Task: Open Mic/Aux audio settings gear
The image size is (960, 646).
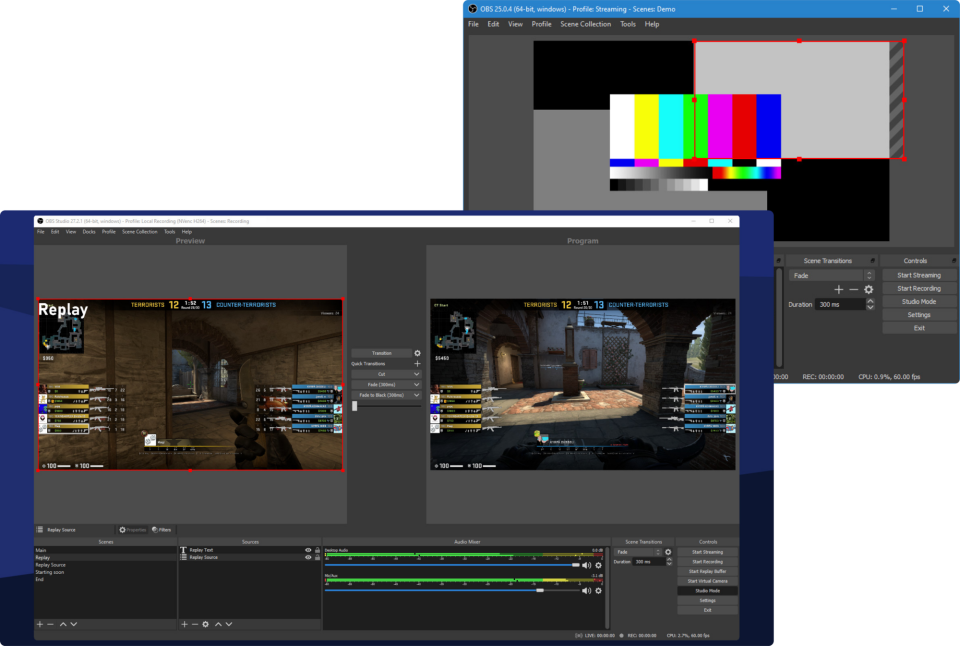Action: [x=598, y=591]
